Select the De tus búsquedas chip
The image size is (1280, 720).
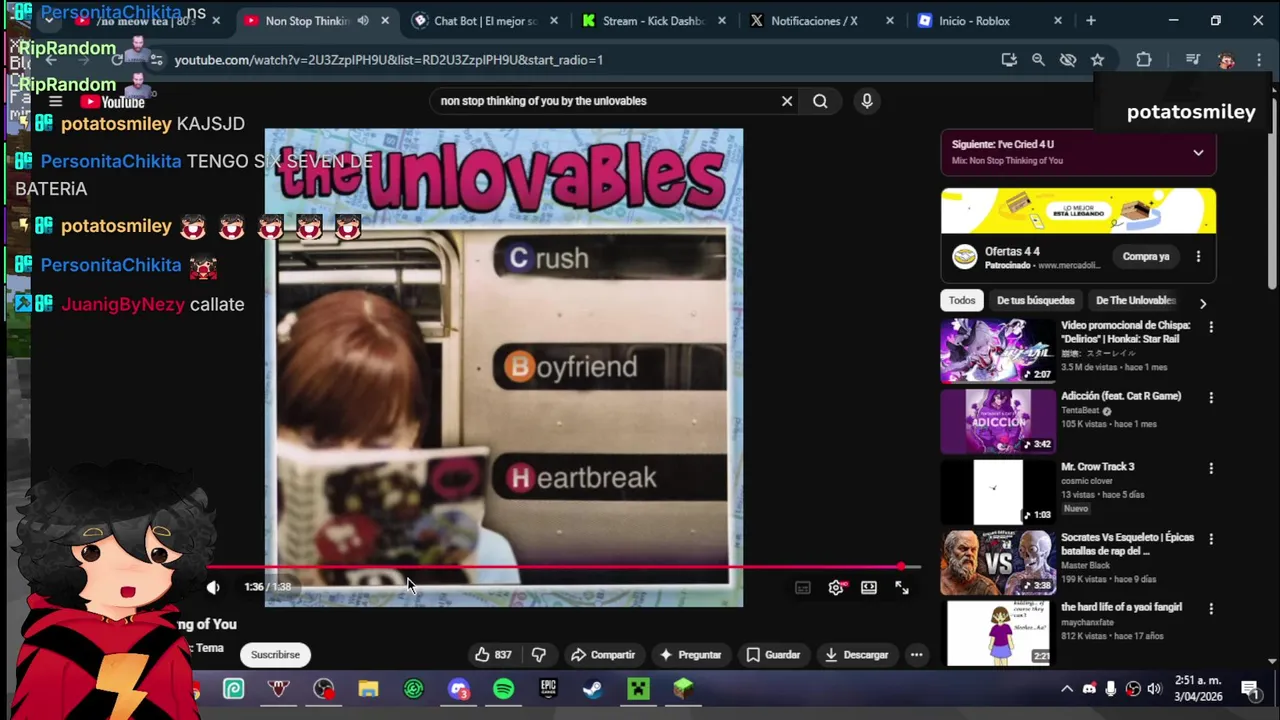tap(1035, 301)
